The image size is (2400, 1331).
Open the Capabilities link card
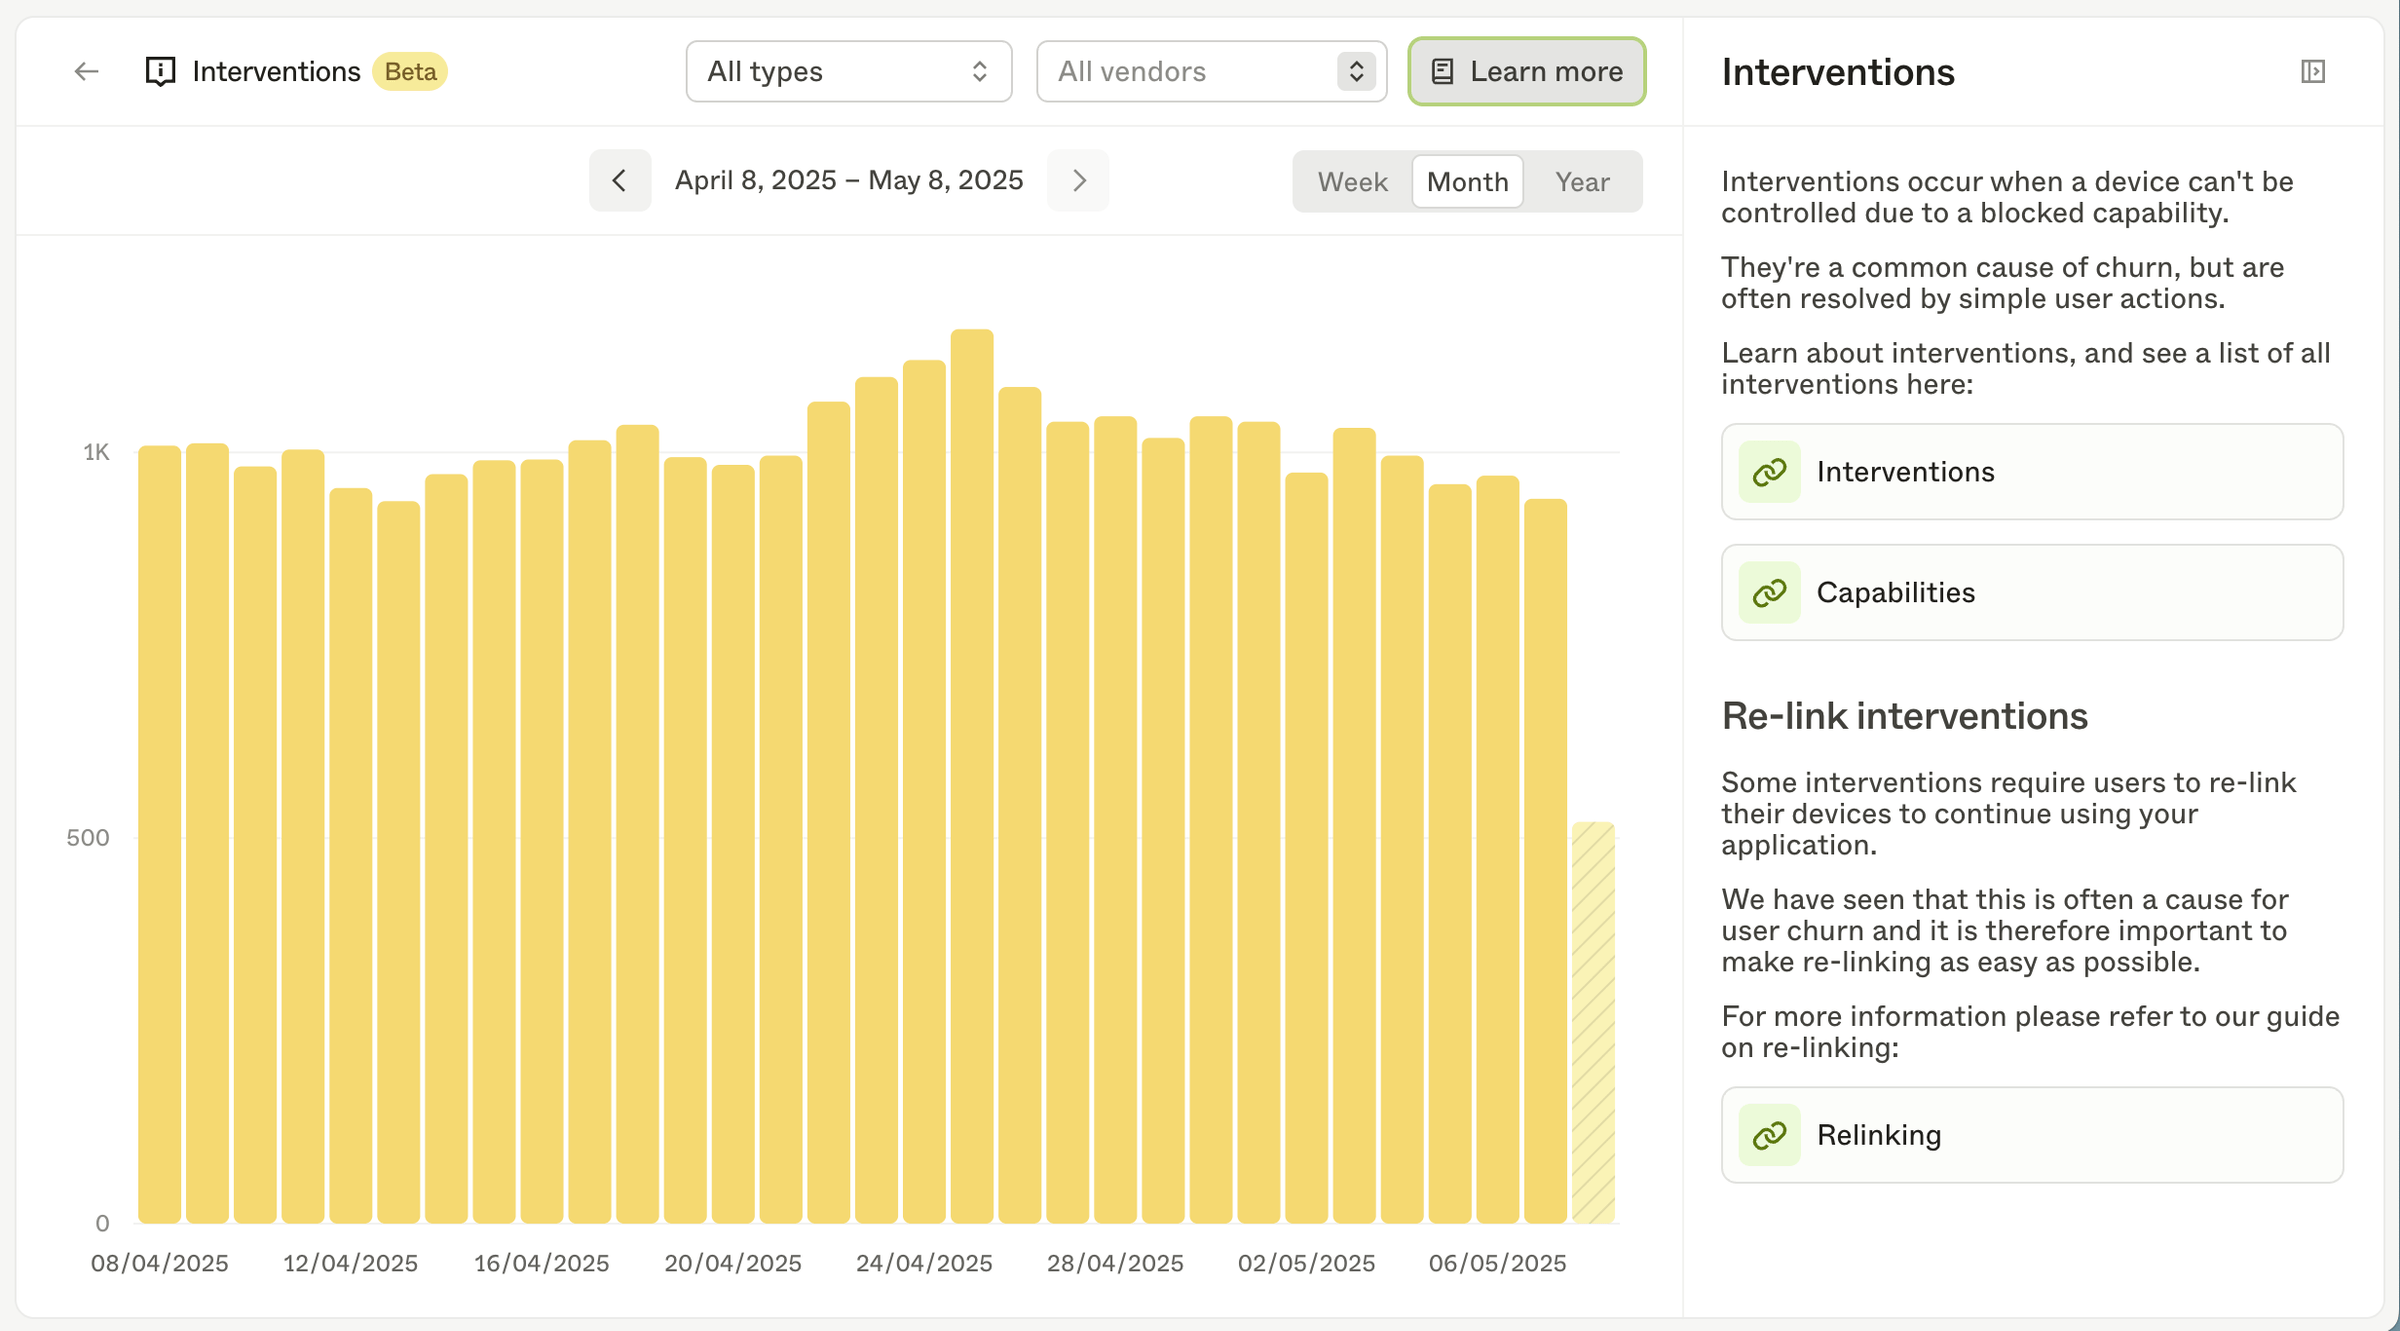click(x=2030, y=592)
